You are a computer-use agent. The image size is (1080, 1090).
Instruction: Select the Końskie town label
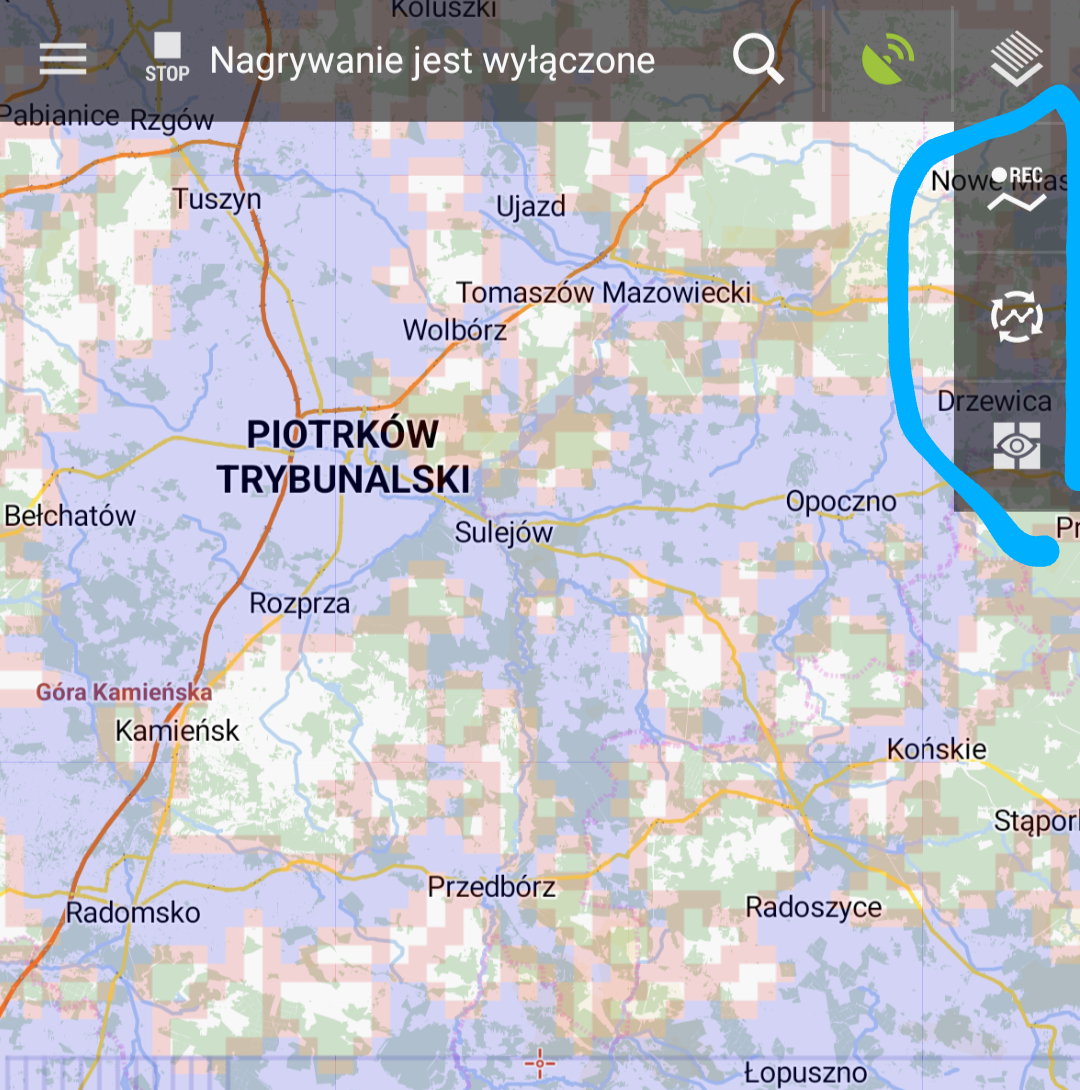pyautogui.click(x=937, y=749)
